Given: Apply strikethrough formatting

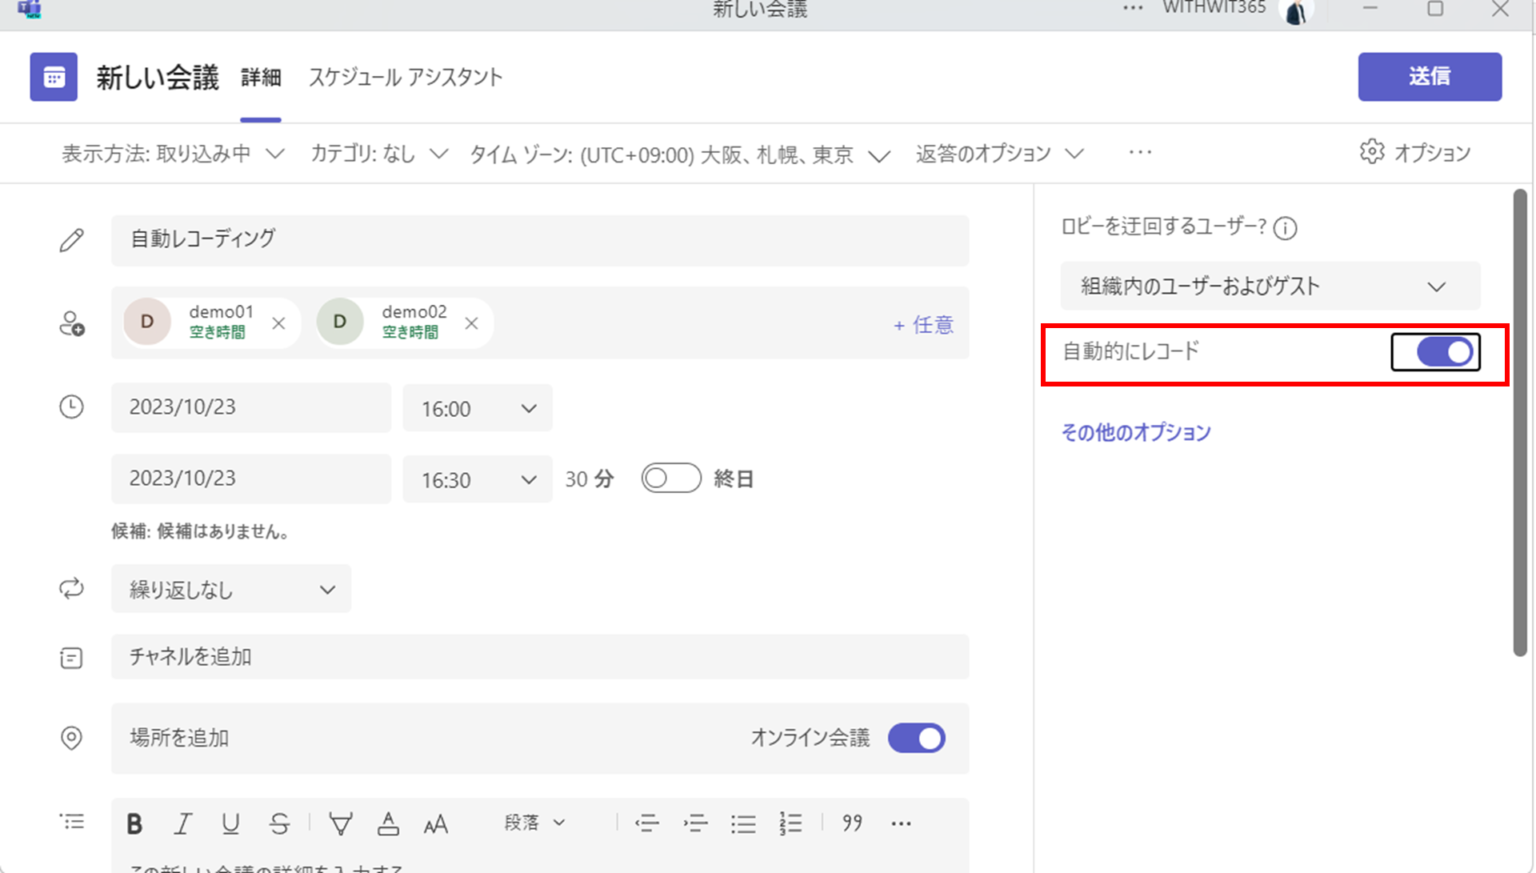Looking at the screenshot, I should tap(279, 823).
